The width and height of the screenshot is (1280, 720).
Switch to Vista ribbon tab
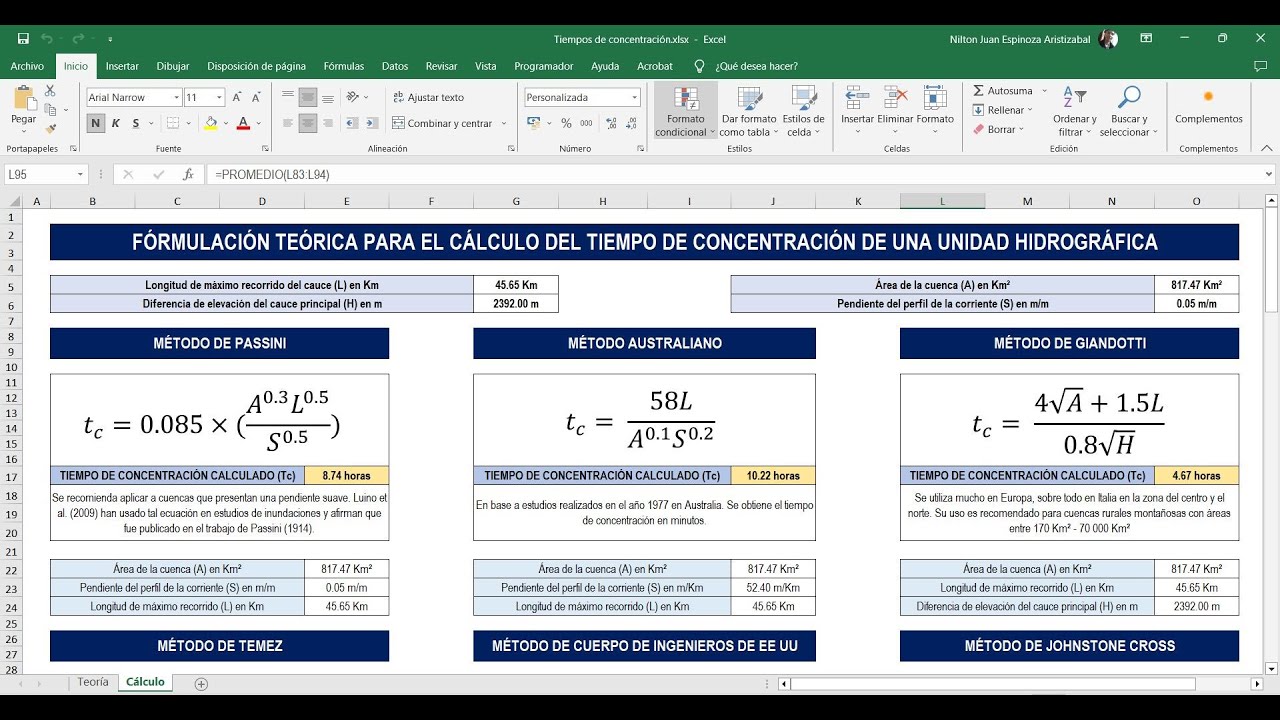pyautogui.click(x=486, y=66)
